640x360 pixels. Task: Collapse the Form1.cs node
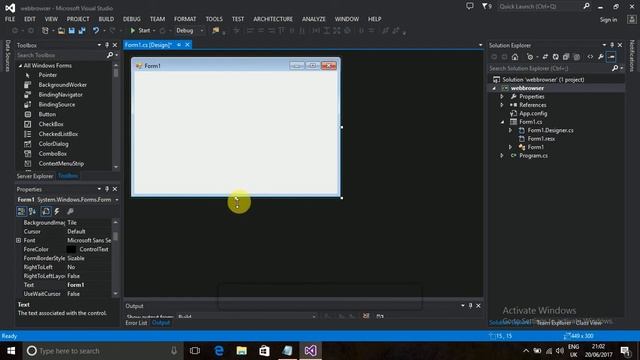pyautogui.click(x=502, y=122)
